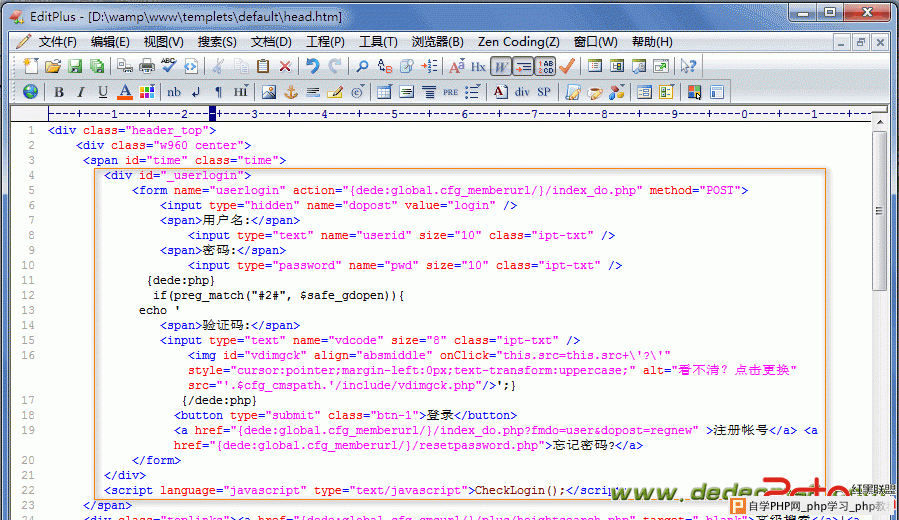Open 搜索(S) menu
899x520 pixels.
pos(217,42)
